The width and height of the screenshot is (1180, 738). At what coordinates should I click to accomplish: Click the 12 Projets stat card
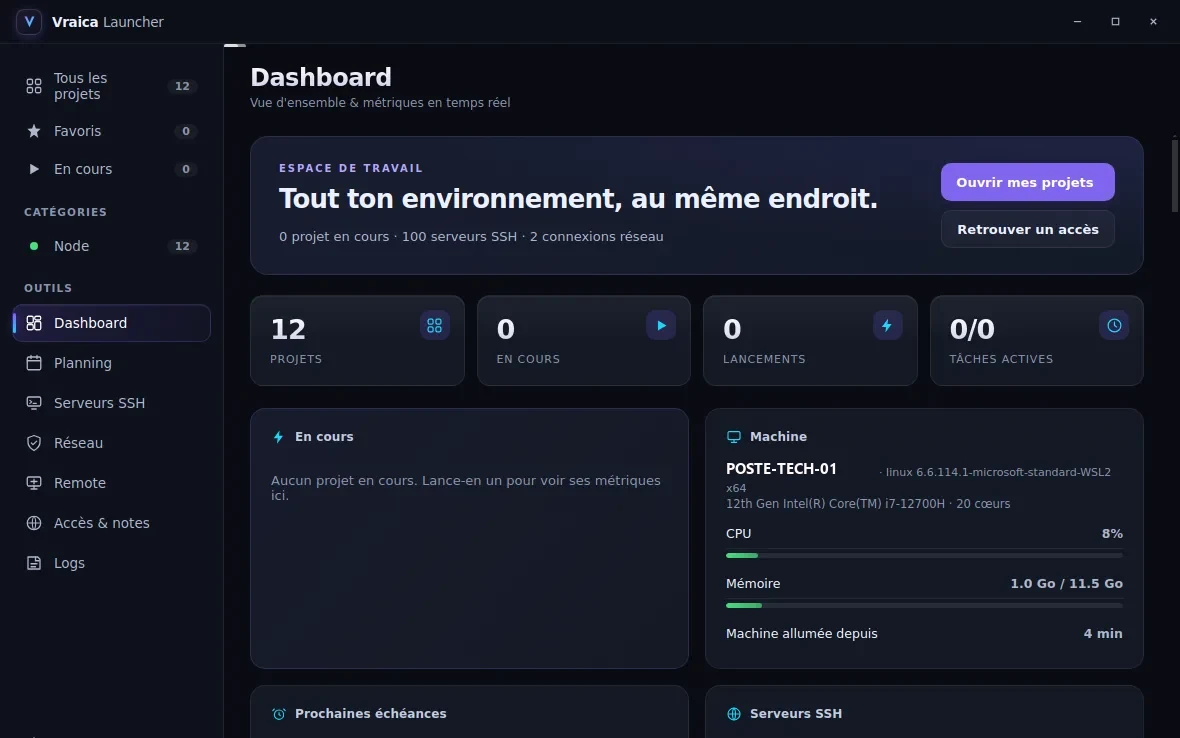357,341
